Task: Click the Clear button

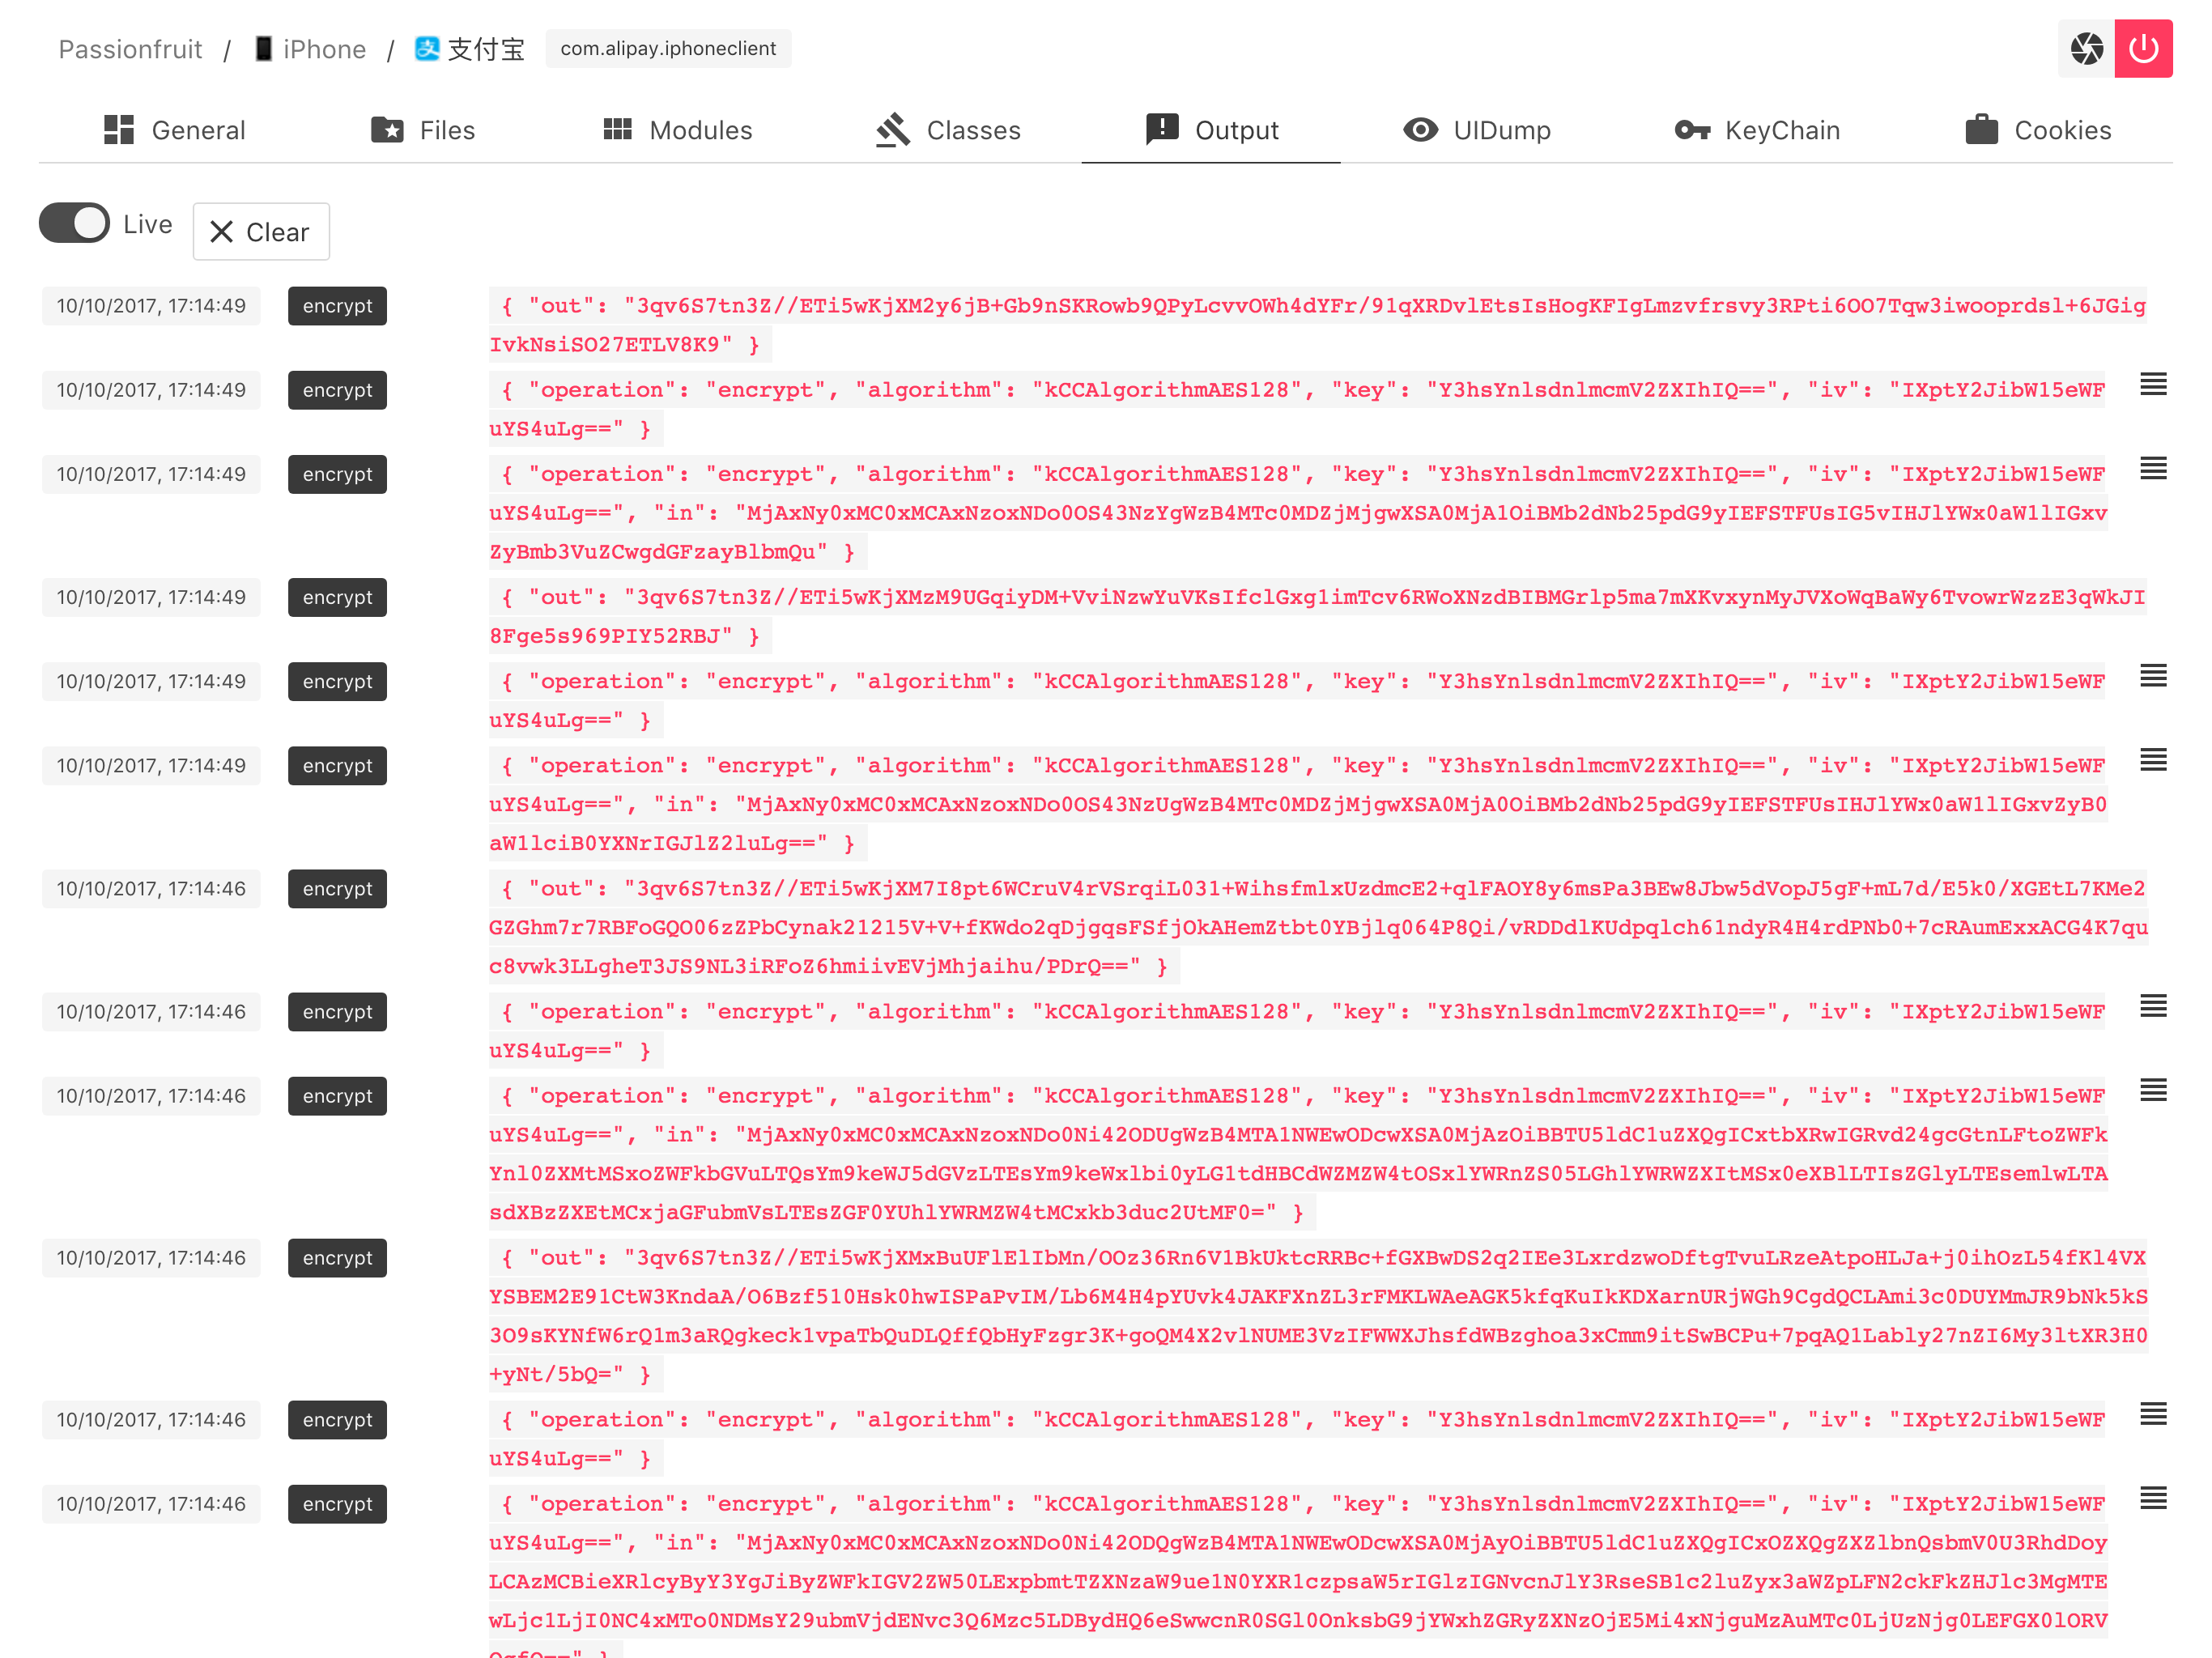Action: click(x=261, y=232)
